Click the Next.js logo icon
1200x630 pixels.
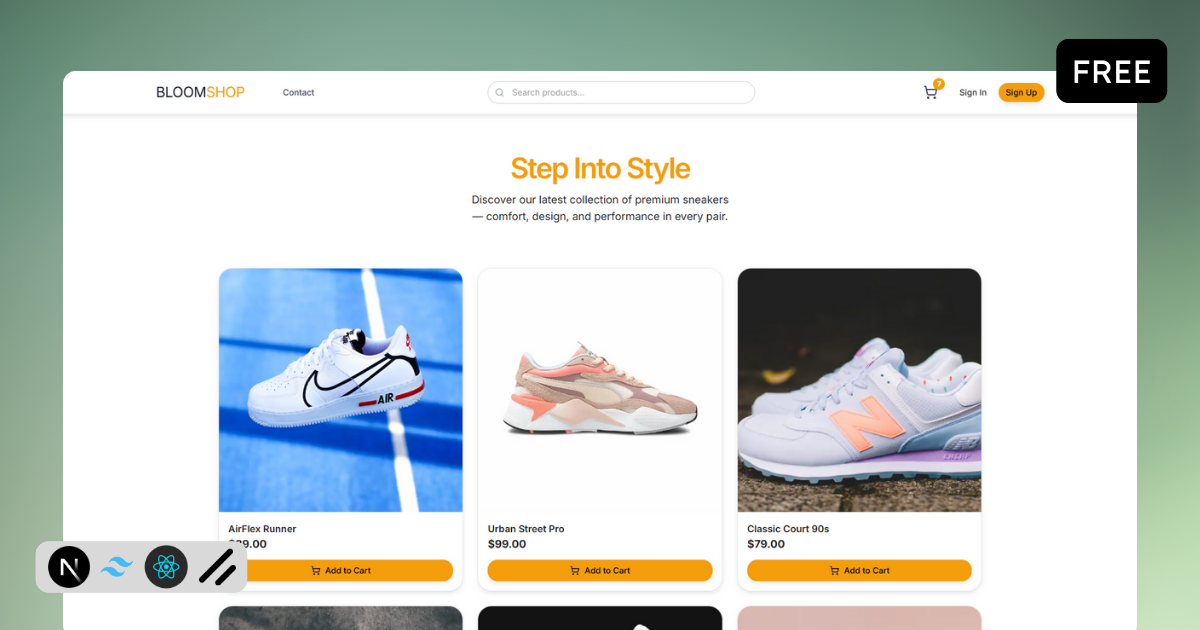pos(69,567)
